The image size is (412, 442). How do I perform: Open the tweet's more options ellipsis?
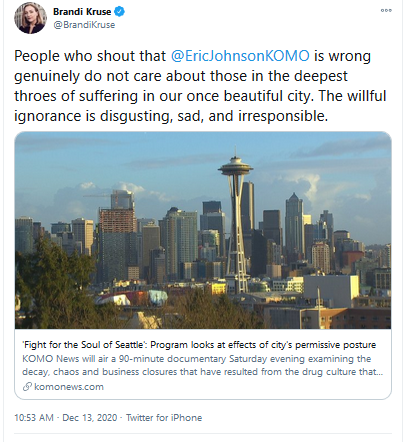click(x=386, y=10)
